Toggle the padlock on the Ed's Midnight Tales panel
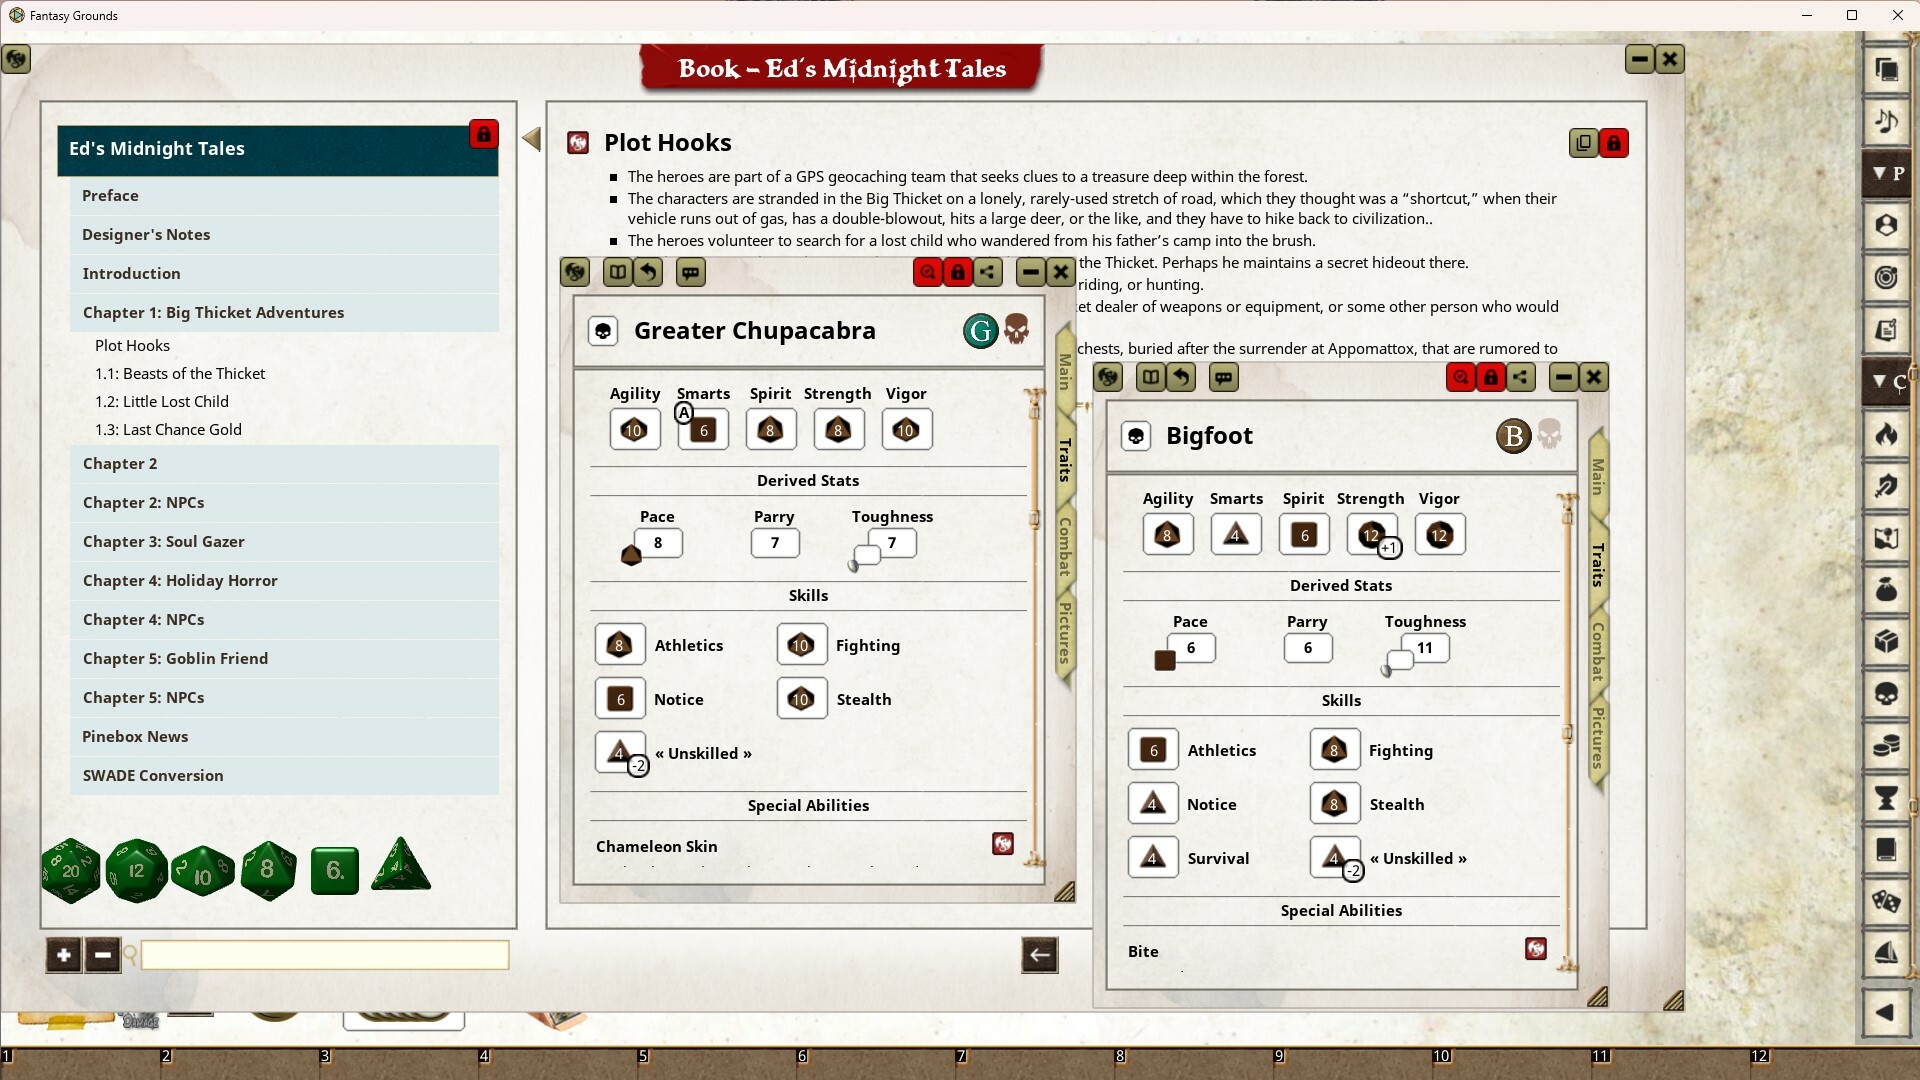 click(x=484, y=133)
